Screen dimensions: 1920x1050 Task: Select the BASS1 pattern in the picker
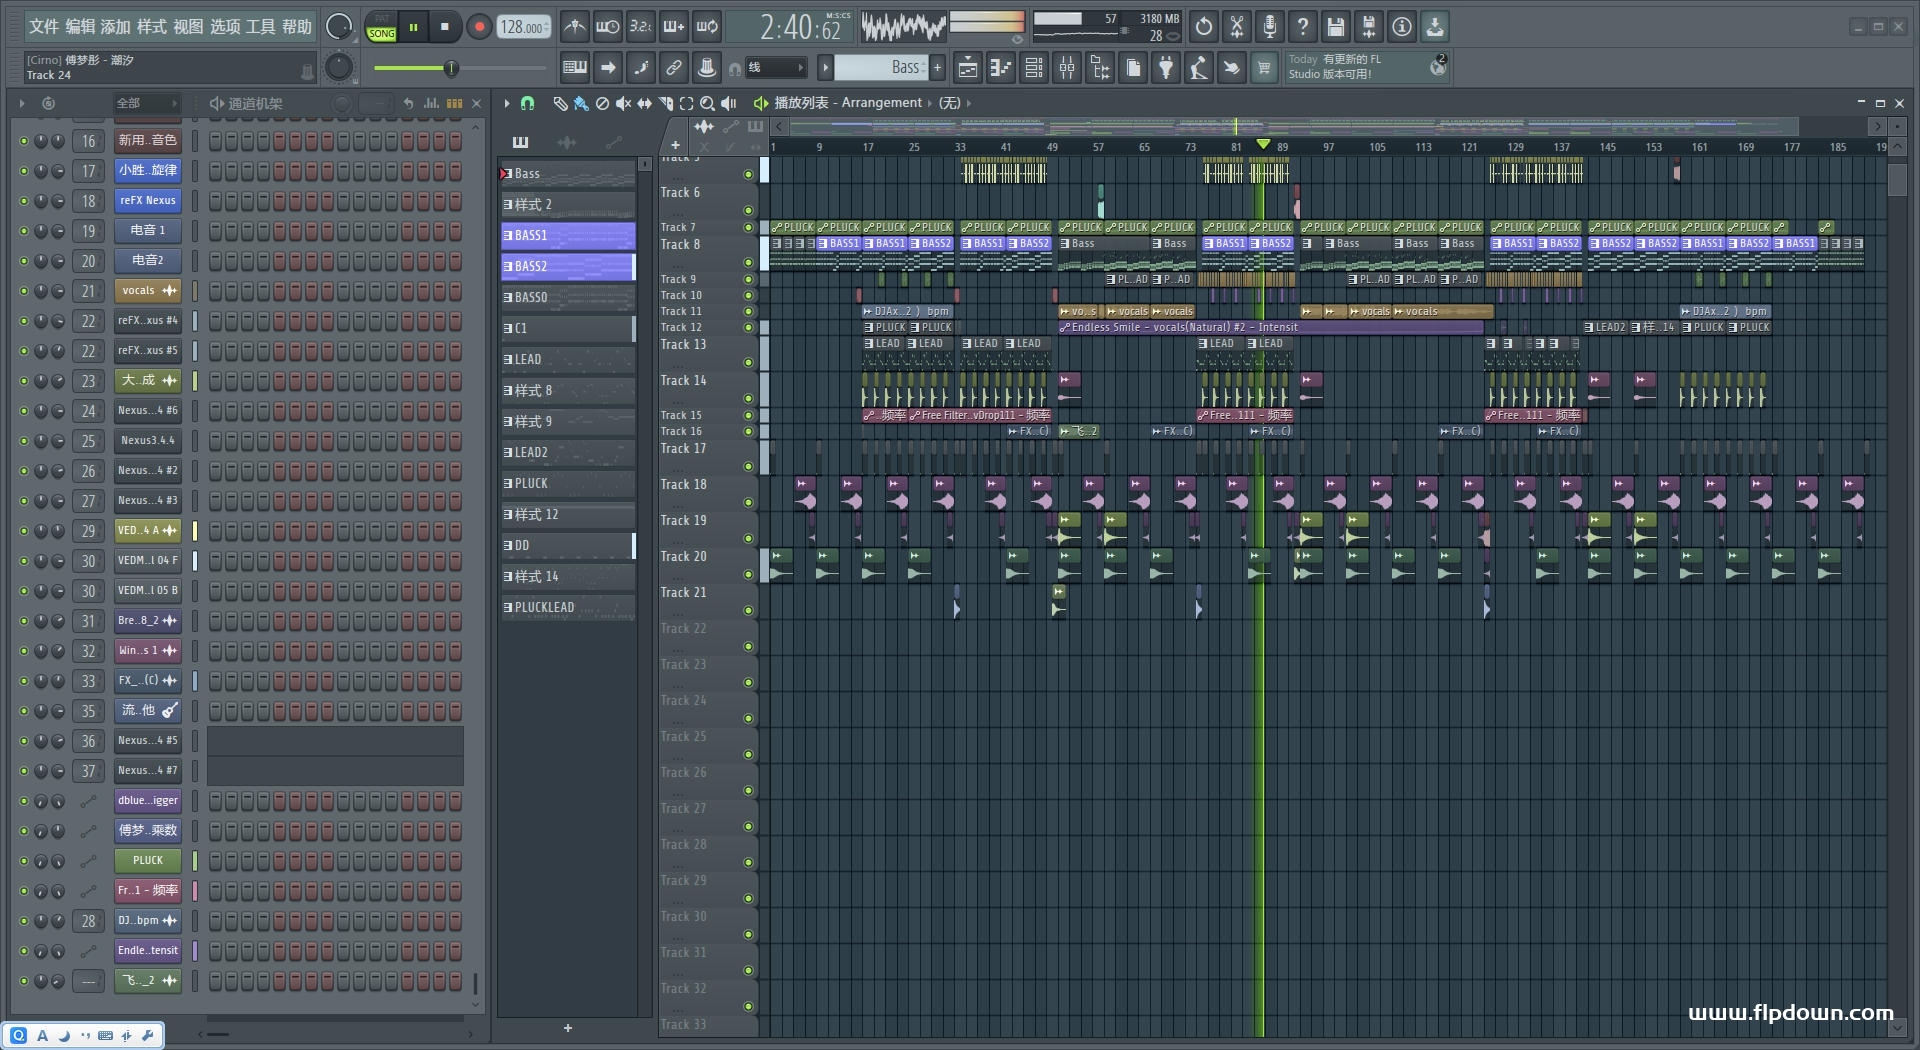(x=567, y=236)
